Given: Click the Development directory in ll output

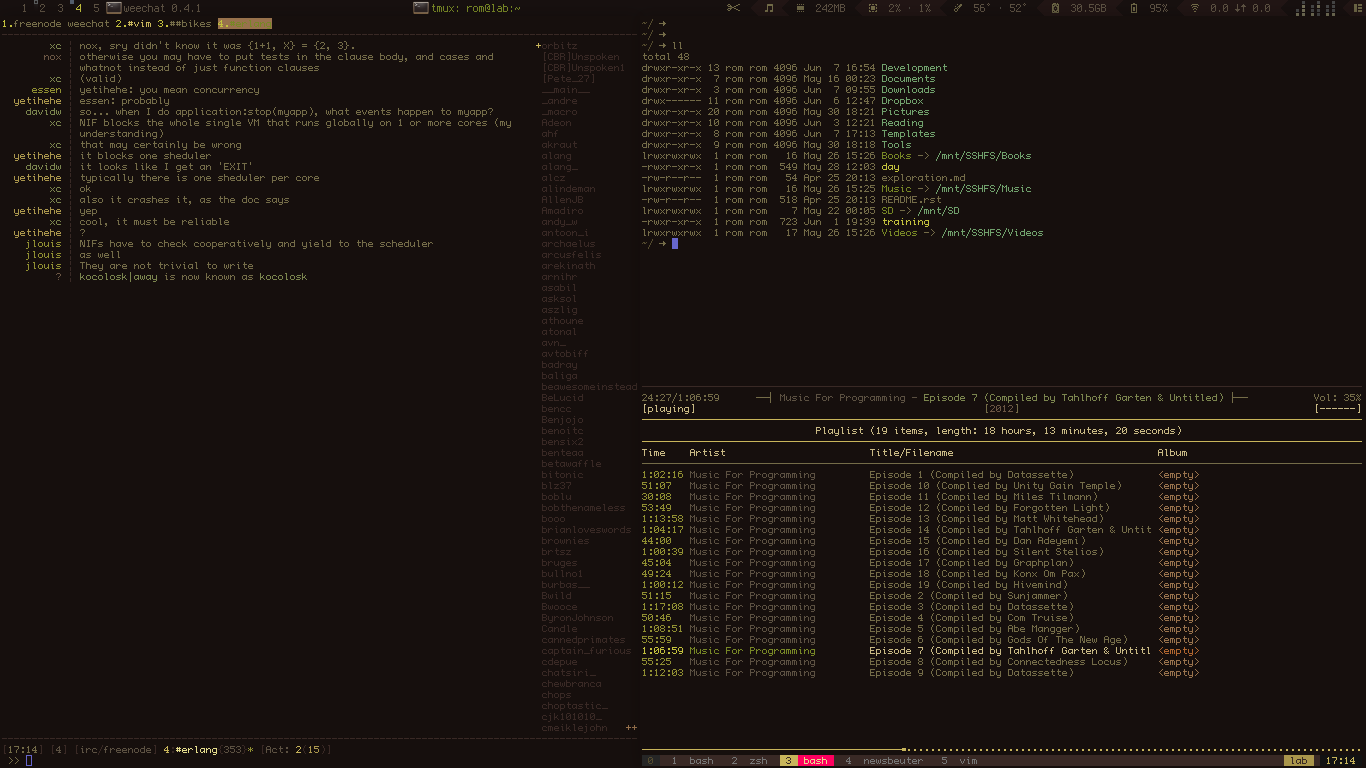Looking at the screenshot, I should [914, 68].
